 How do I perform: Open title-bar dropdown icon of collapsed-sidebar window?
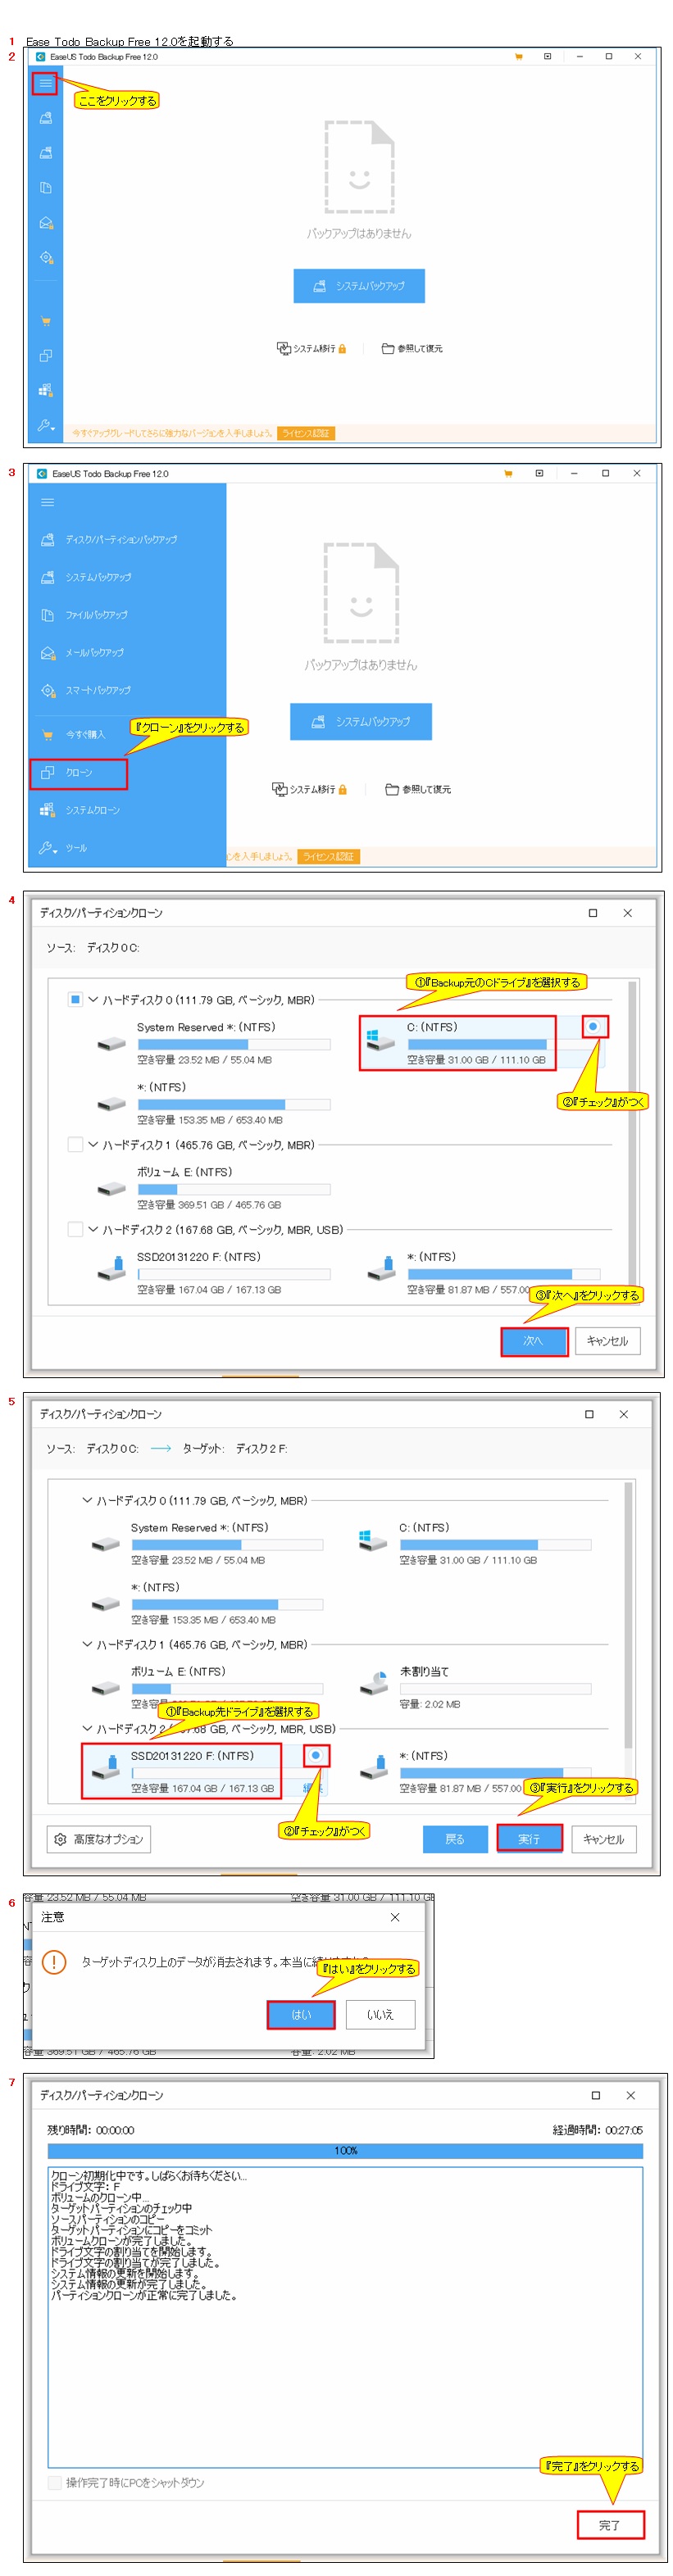(x=547, y=57)
